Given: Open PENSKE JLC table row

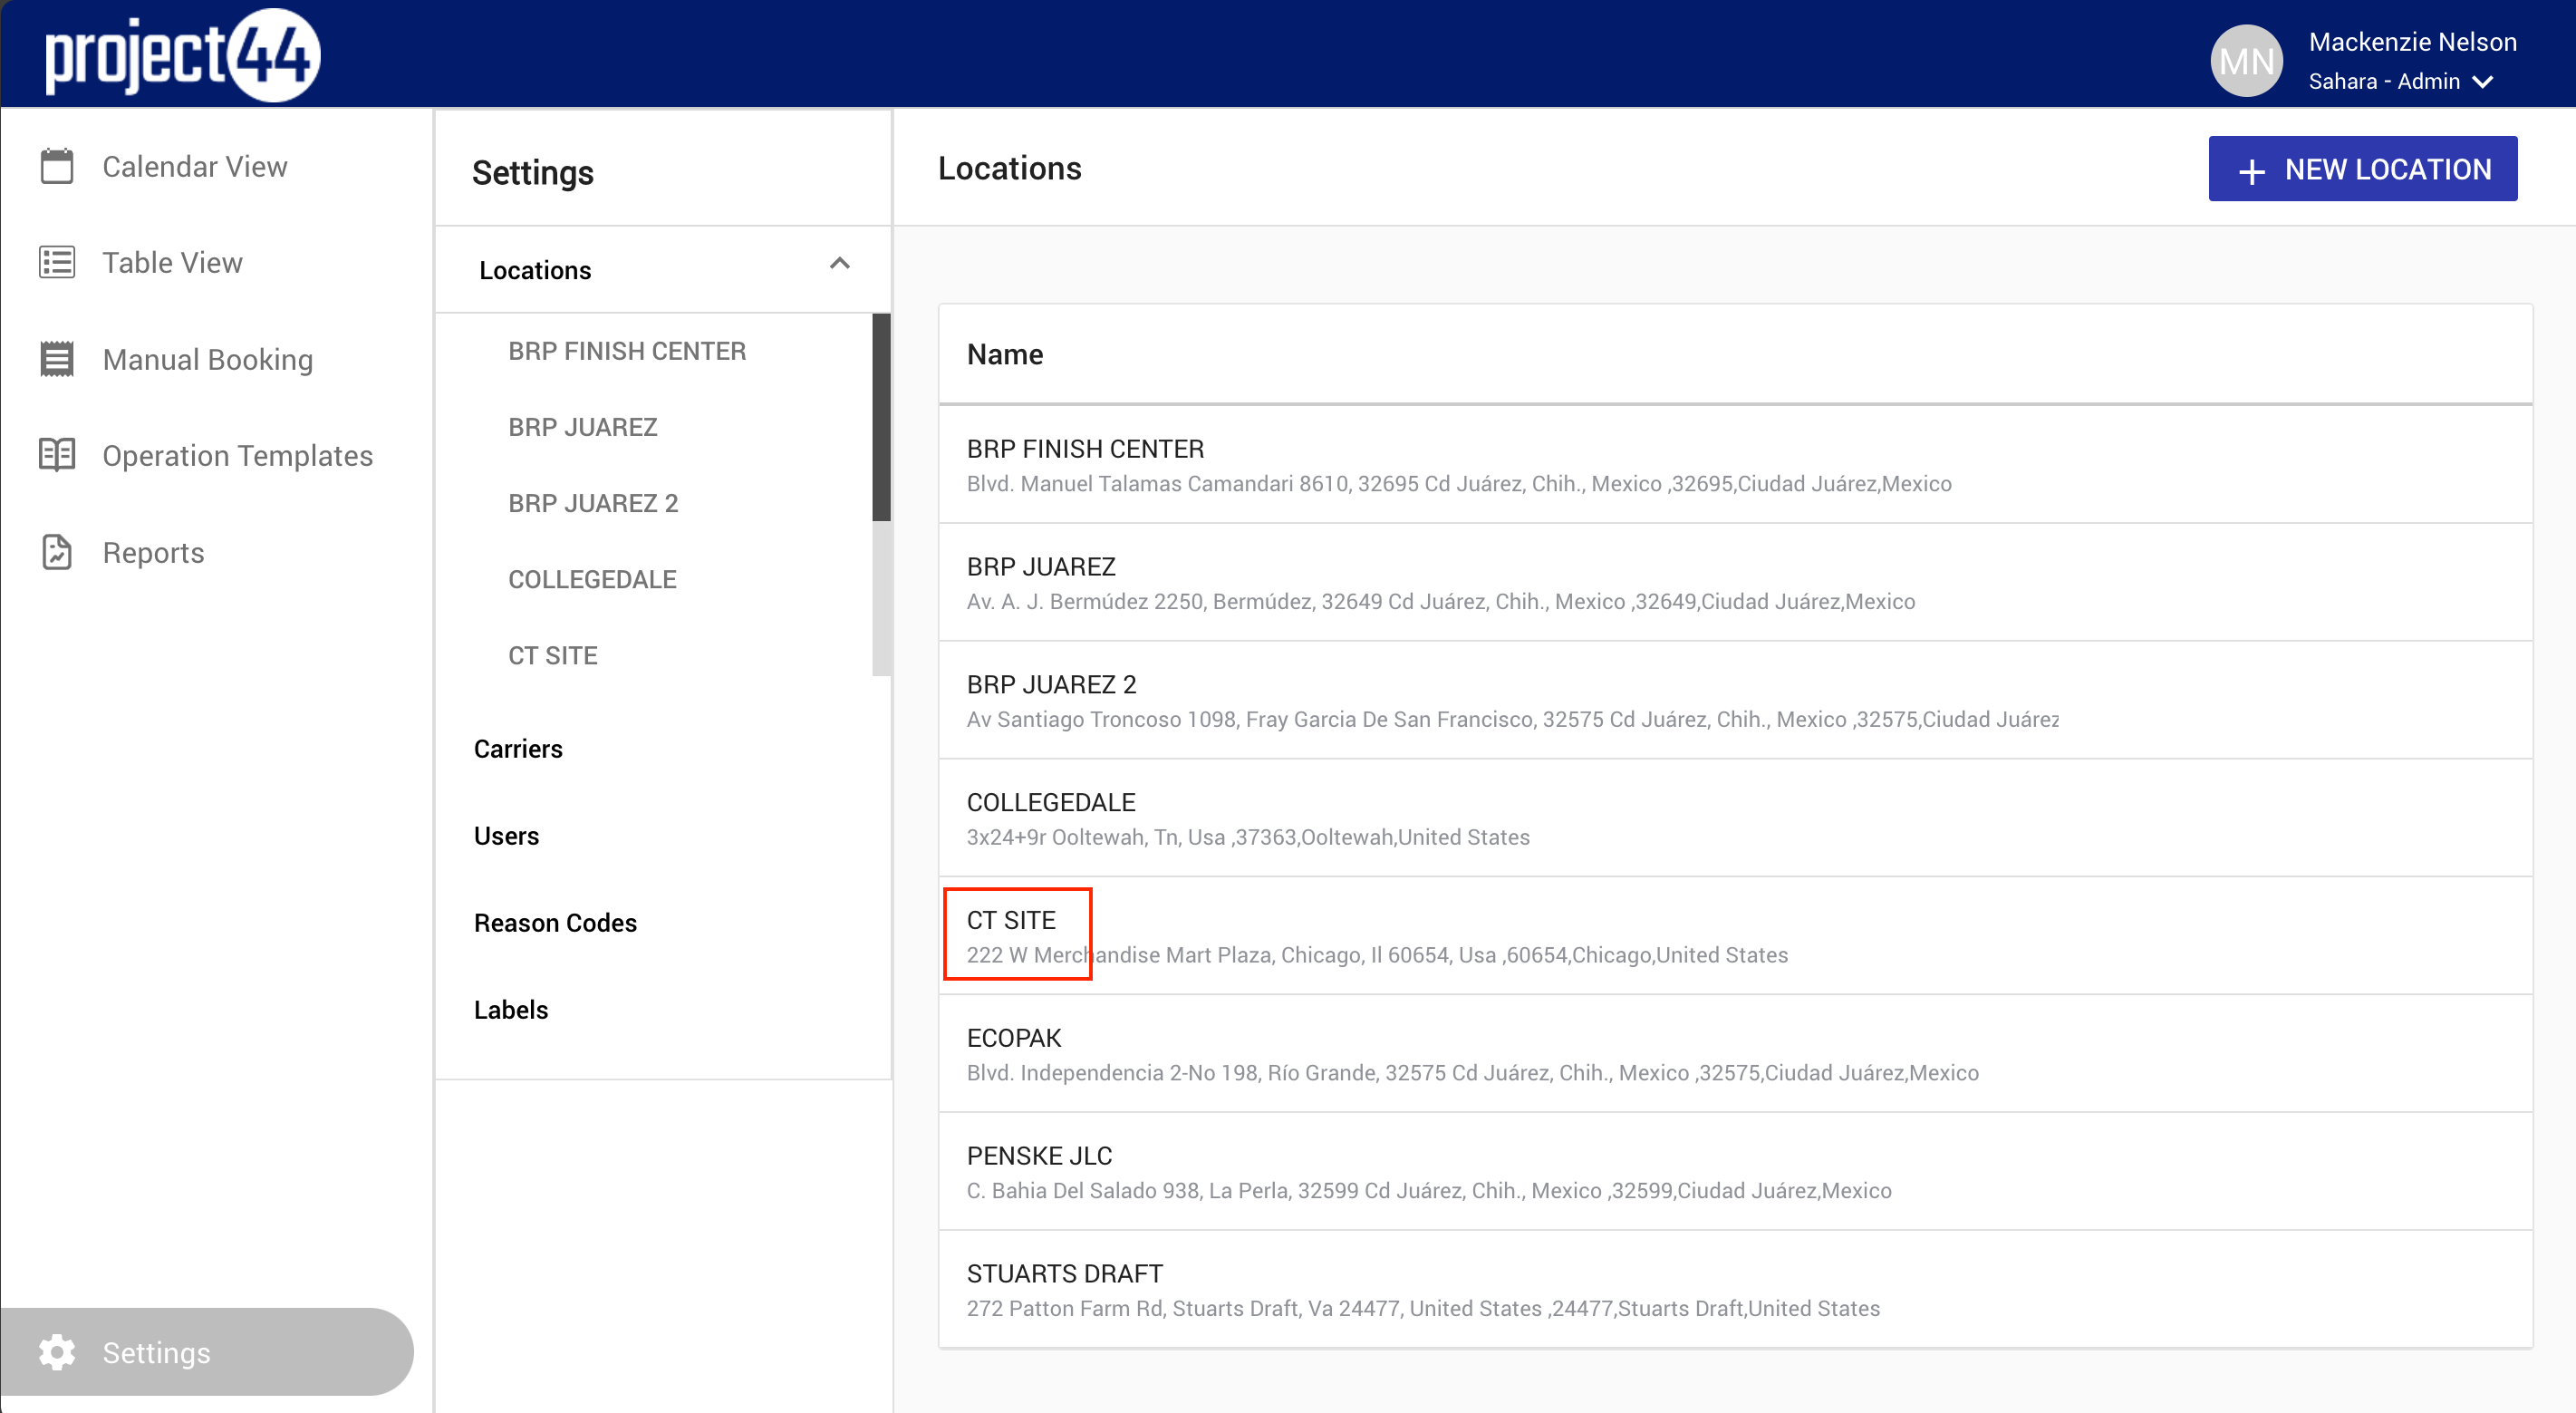Looking at the screenshot, I should (1735, 1172).
